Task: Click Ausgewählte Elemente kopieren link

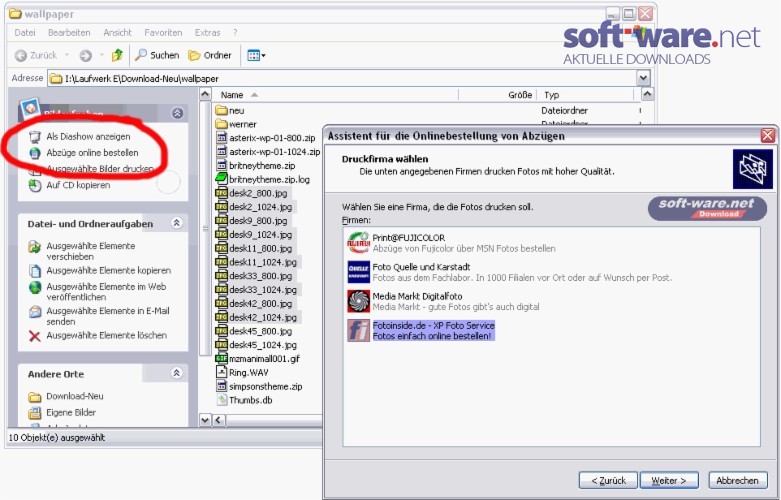Action: click(109, 270)
